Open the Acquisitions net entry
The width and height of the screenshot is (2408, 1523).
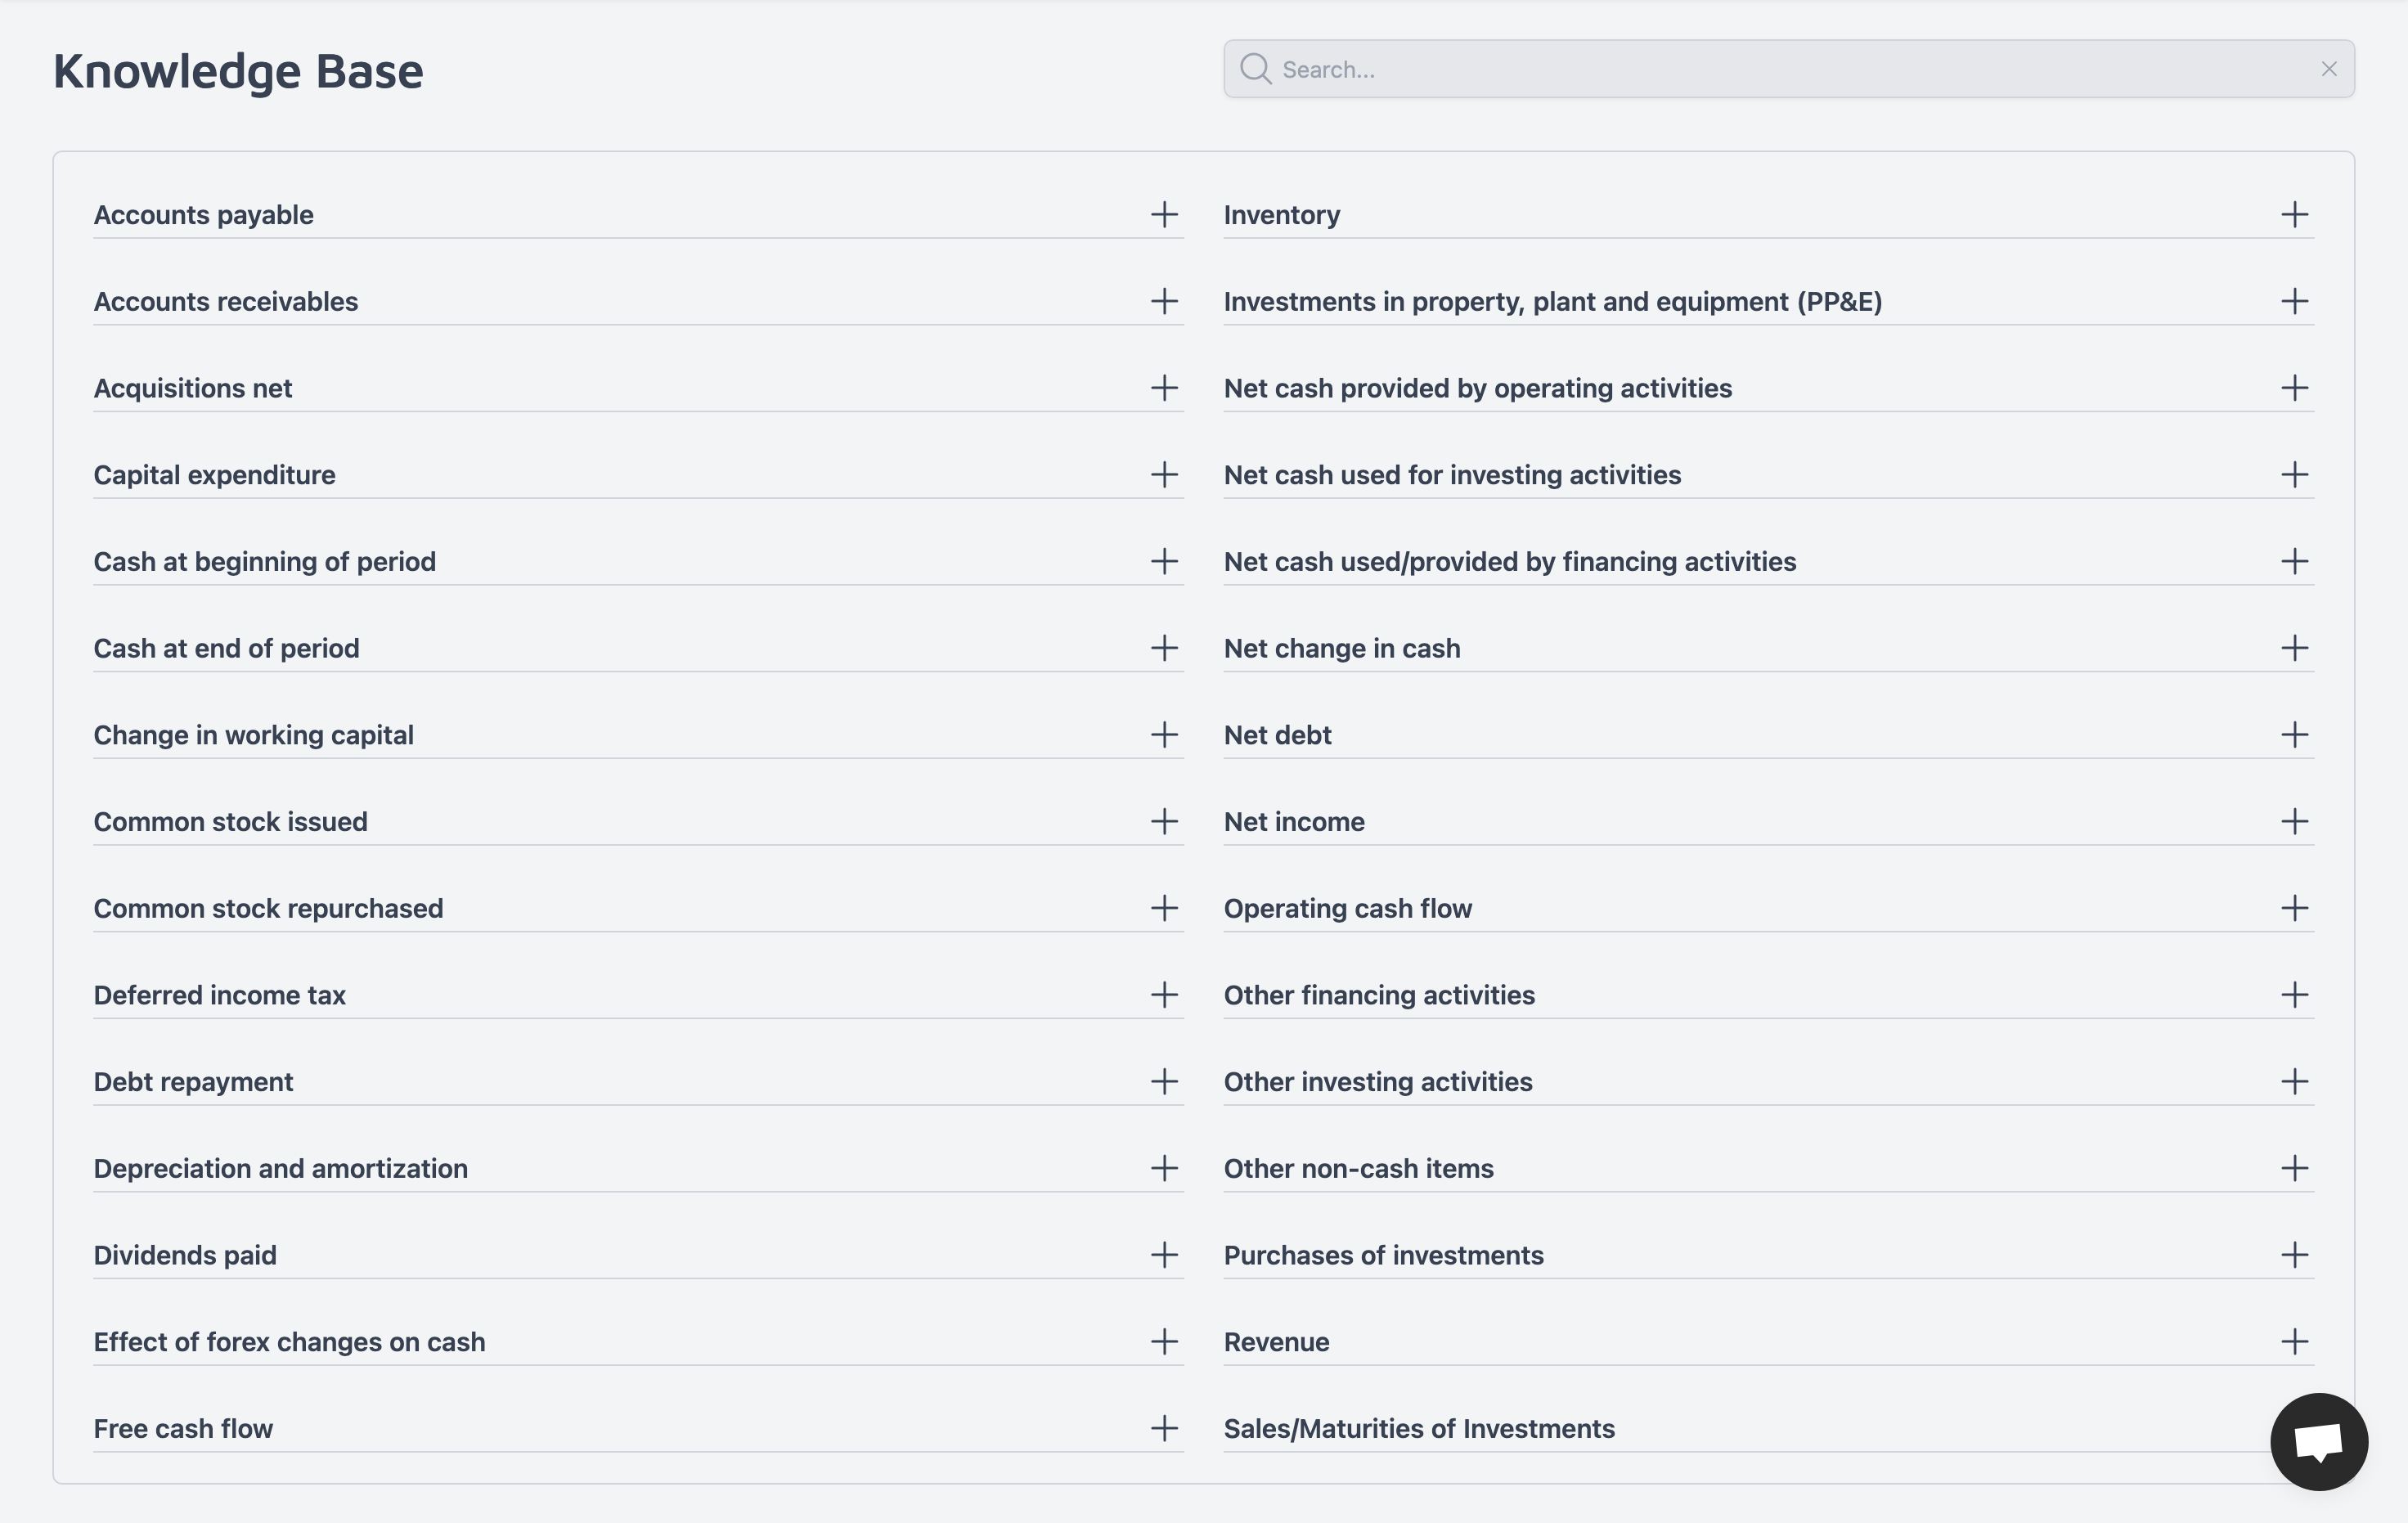638,388
